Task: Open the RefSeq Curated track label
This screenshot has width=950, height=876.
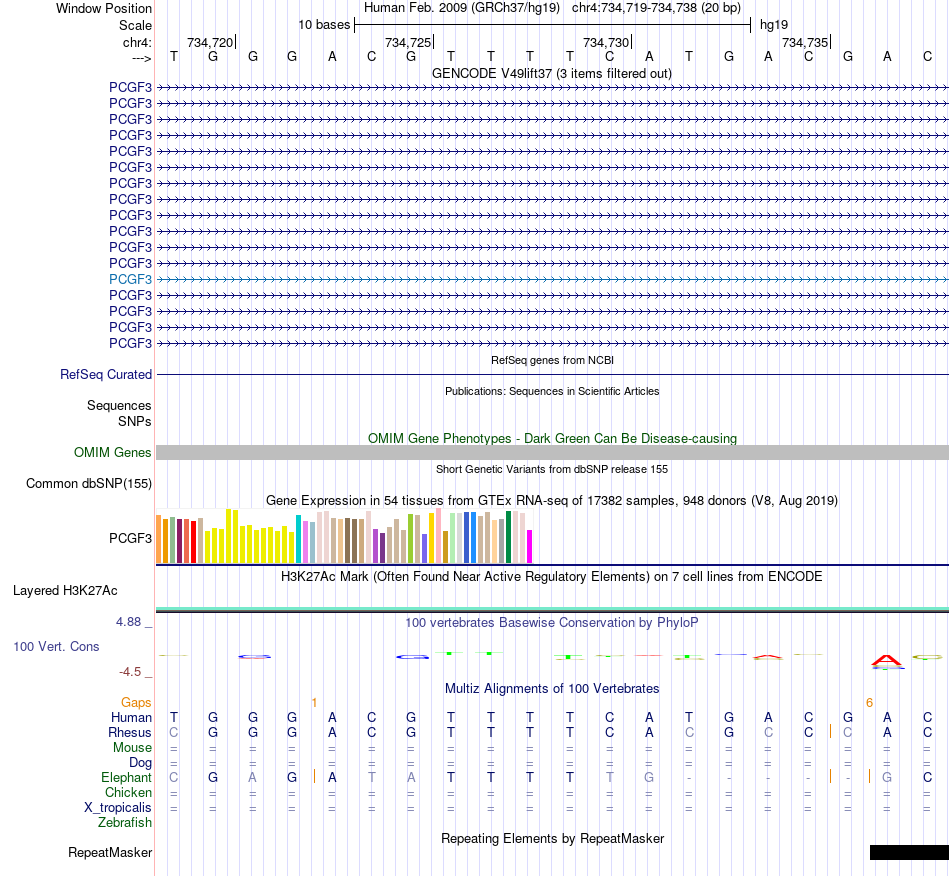Action: [106, 374]
